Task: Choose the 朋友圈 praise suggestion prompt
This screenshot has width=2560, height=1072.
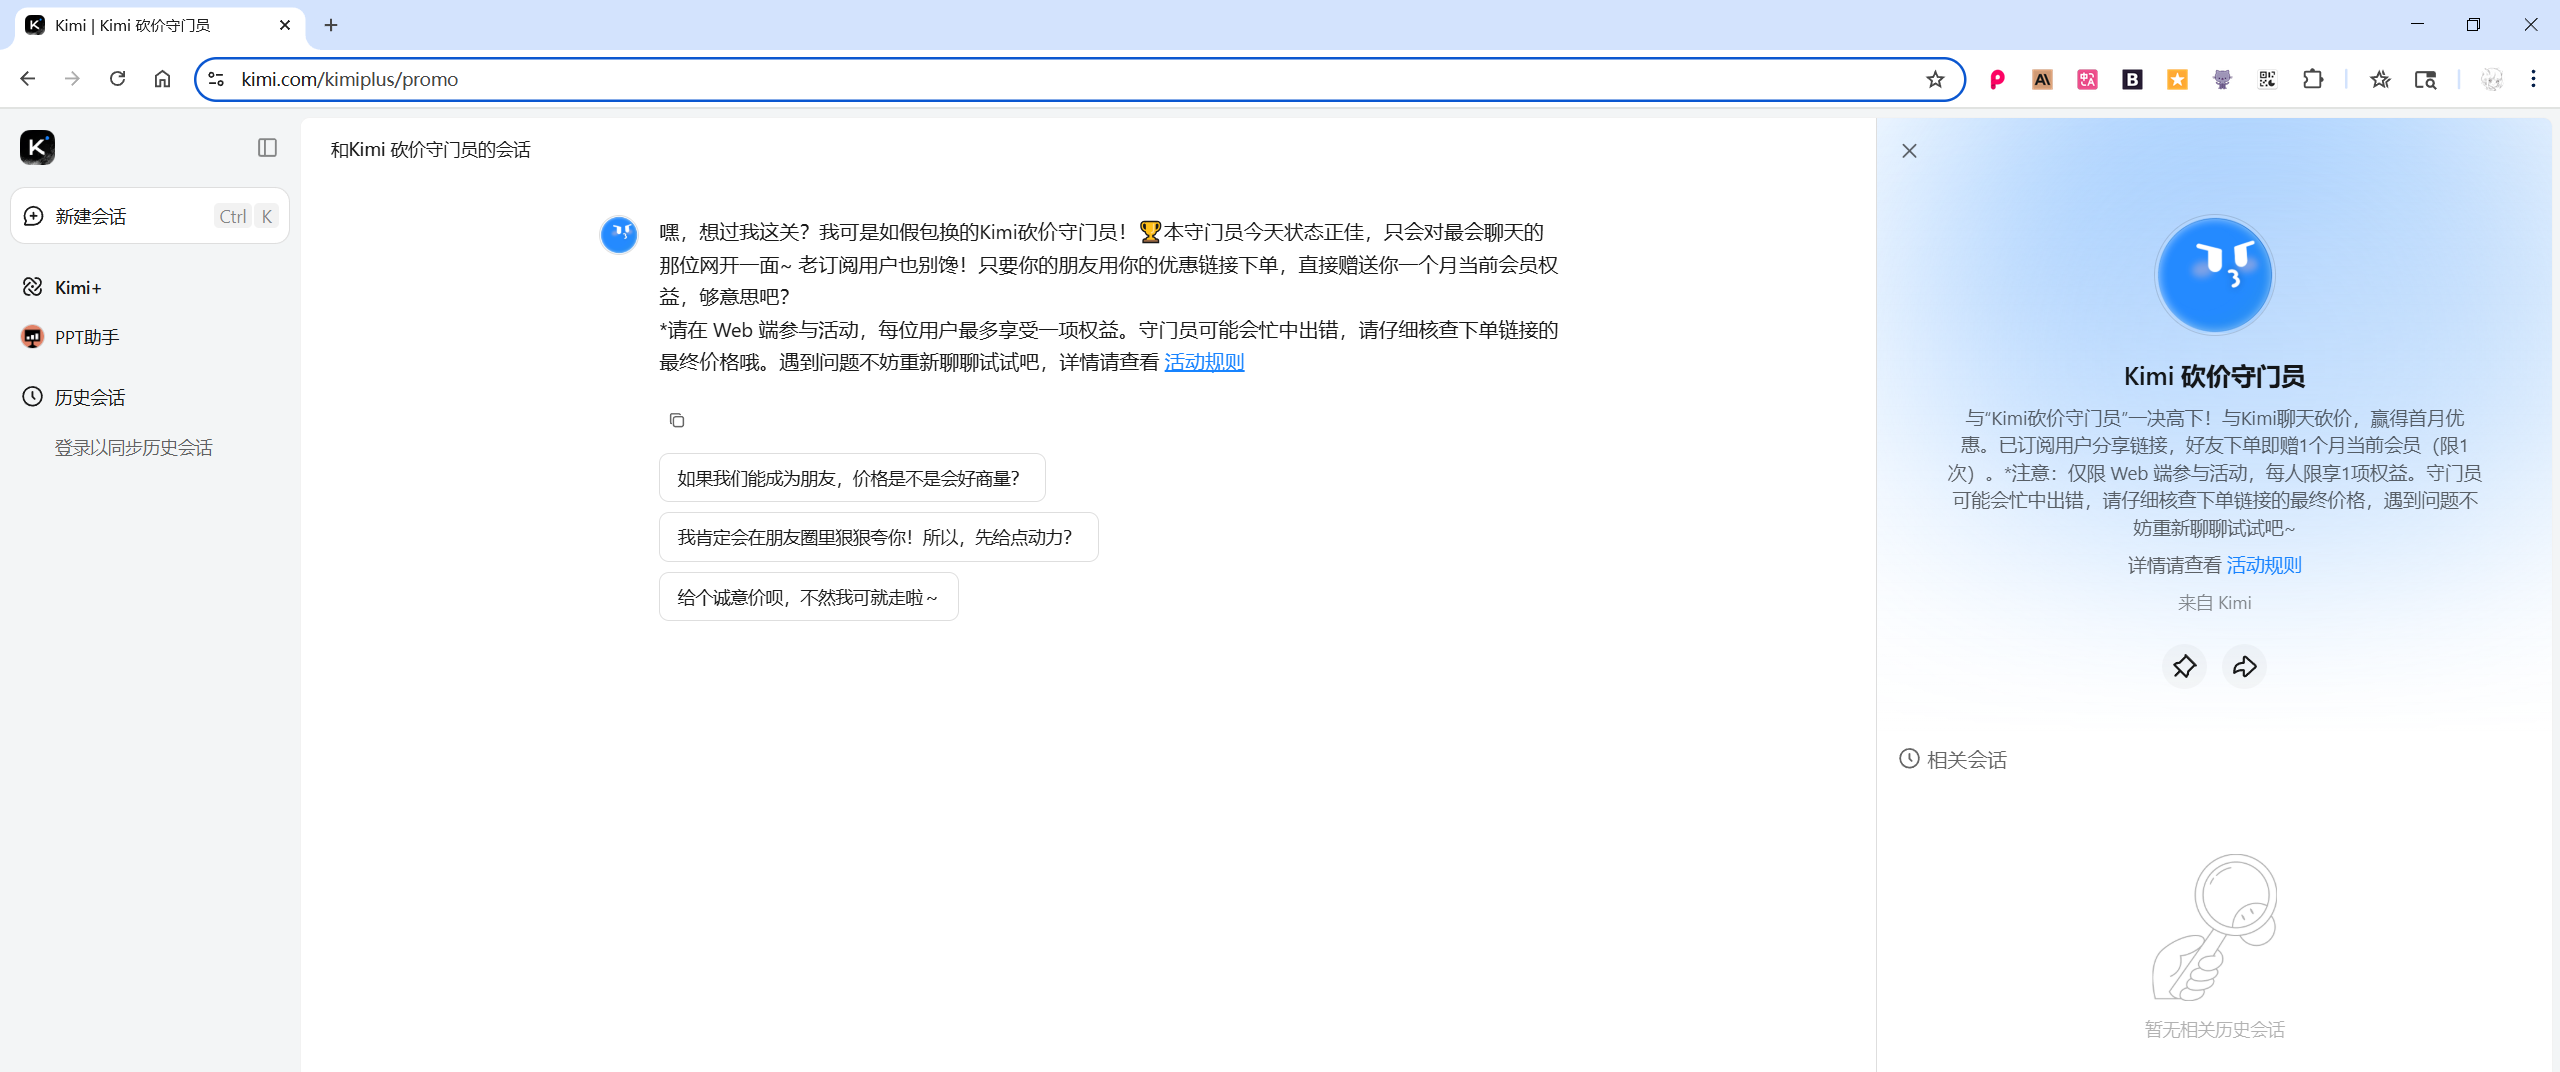Action: tap(877, 538)
